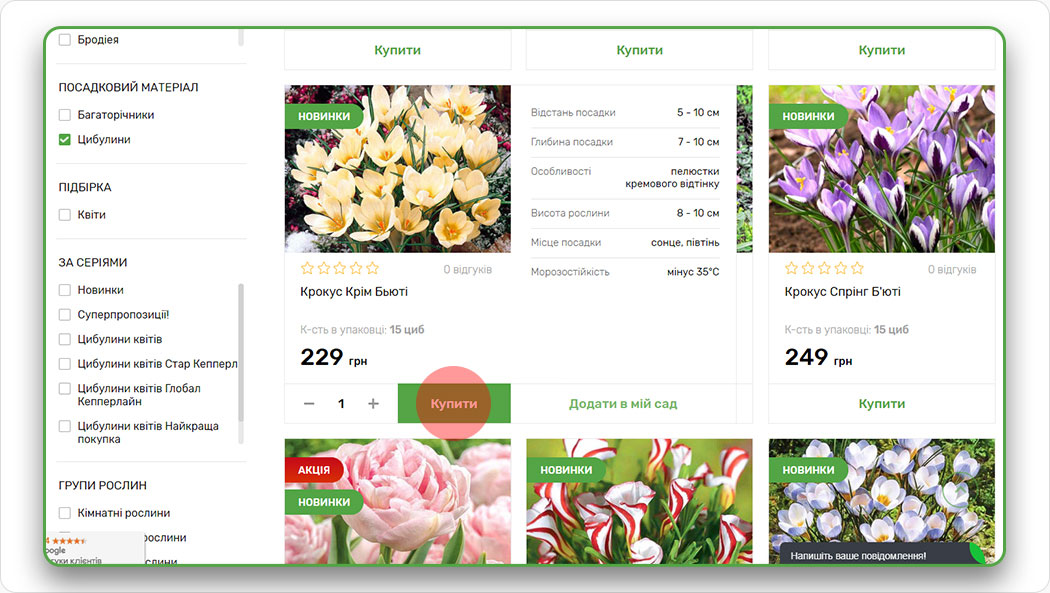Click НОВИНКИ badge on cream crocus image
Screen dimensions: 1050x593
[323, 116]
